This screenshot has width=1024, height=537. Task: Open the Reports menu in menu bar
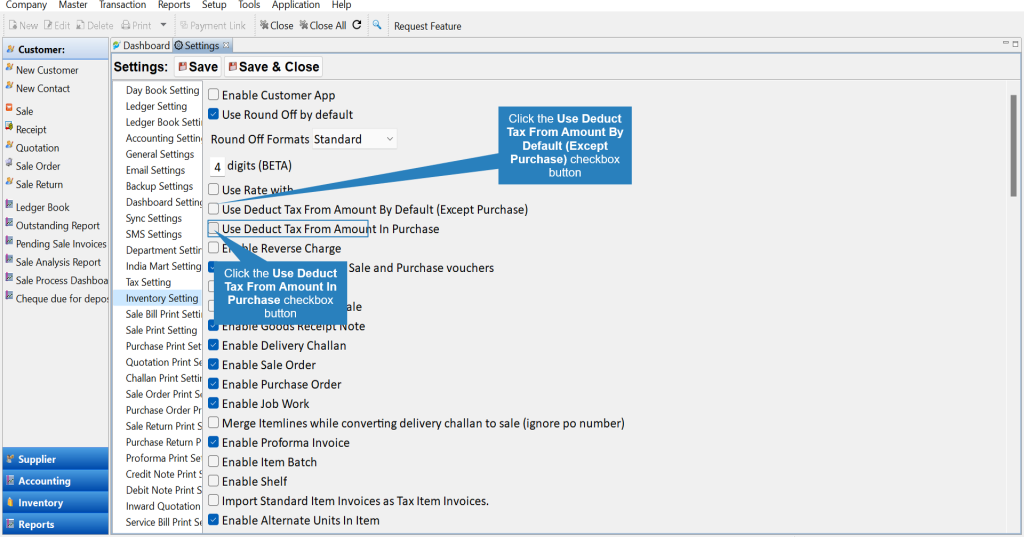point(174,5)
